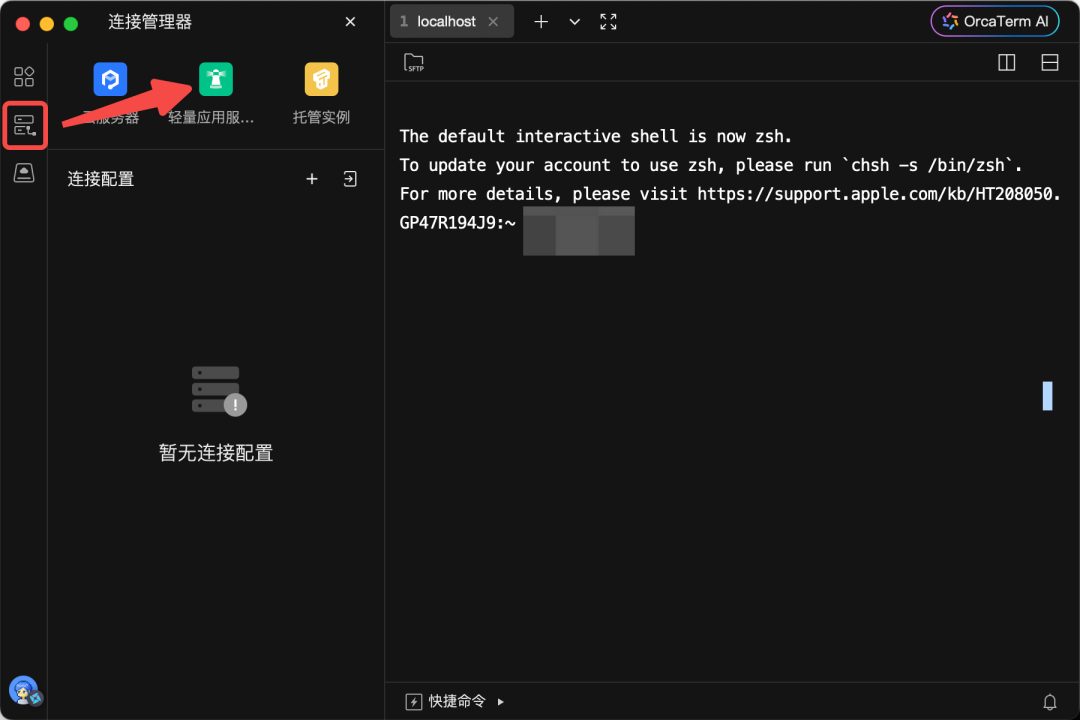Open the apps grid sidebar icon
The width and height of the screenshot is (1080, 720).
click(x=24, y=76)
